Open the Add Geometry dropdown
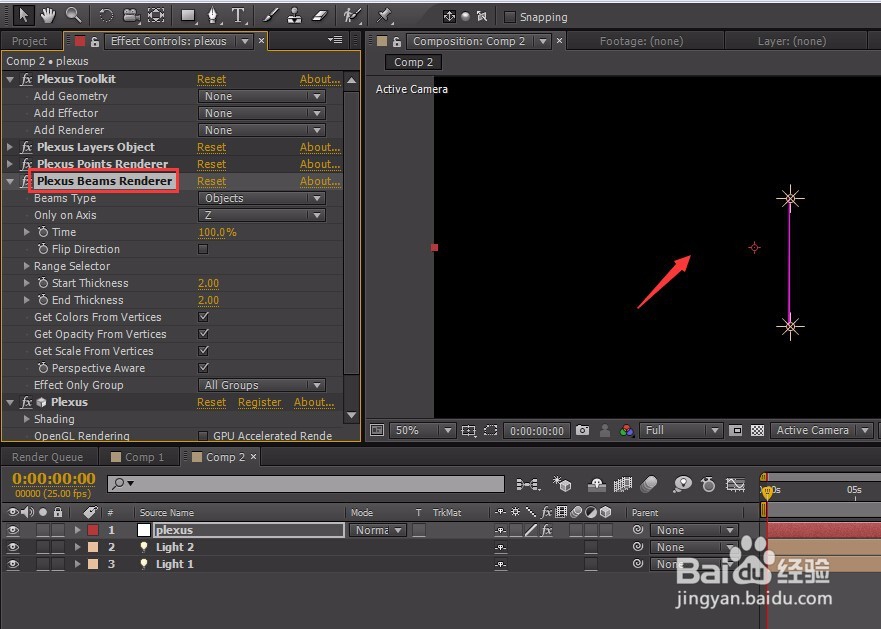The image size is (881, 629). 262,96
